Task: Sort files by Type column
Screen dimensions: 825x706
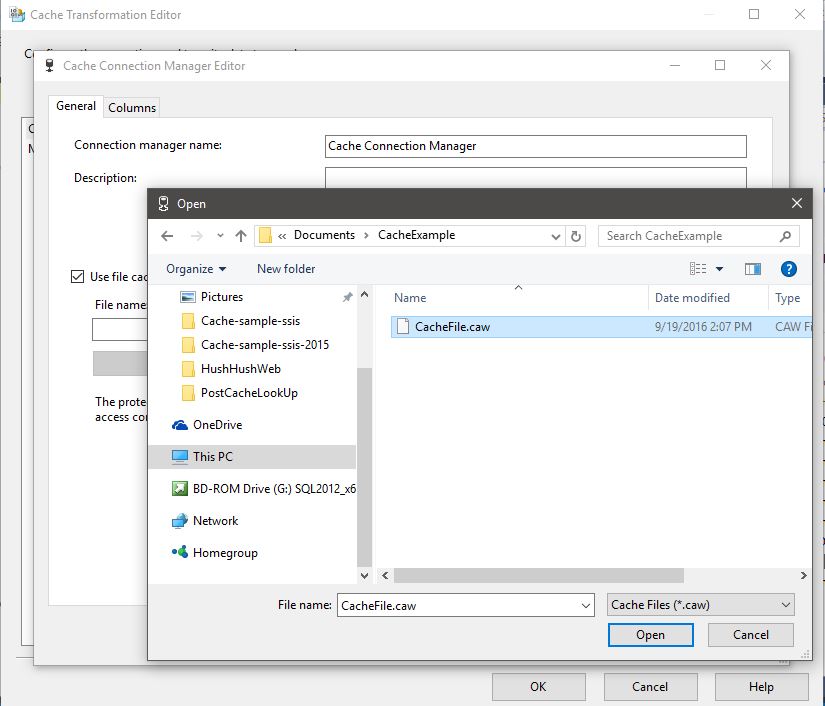Action: click(x=790, y=298)
